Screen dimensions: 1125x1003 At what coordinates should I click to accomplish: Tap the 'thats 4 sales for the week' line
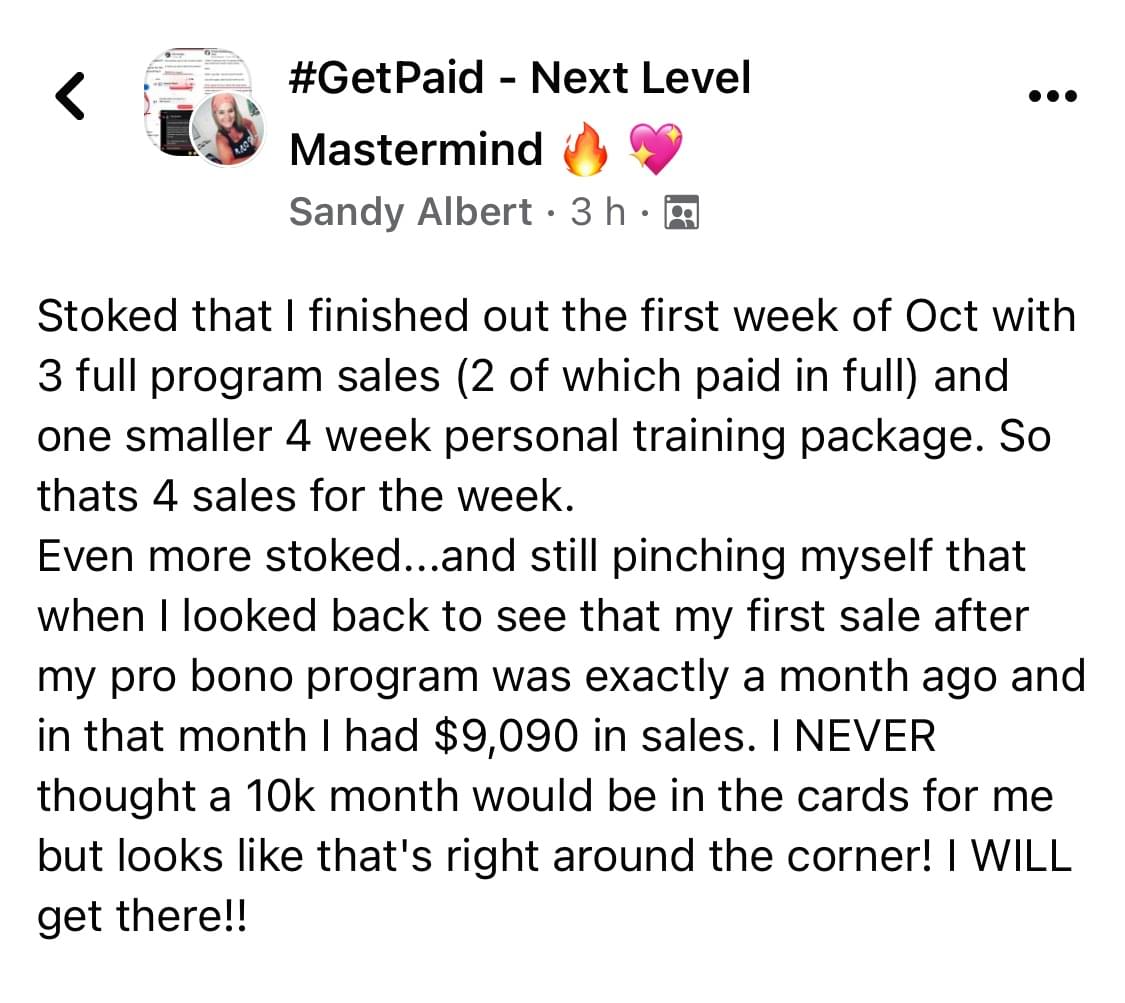(x=306, y=496)
